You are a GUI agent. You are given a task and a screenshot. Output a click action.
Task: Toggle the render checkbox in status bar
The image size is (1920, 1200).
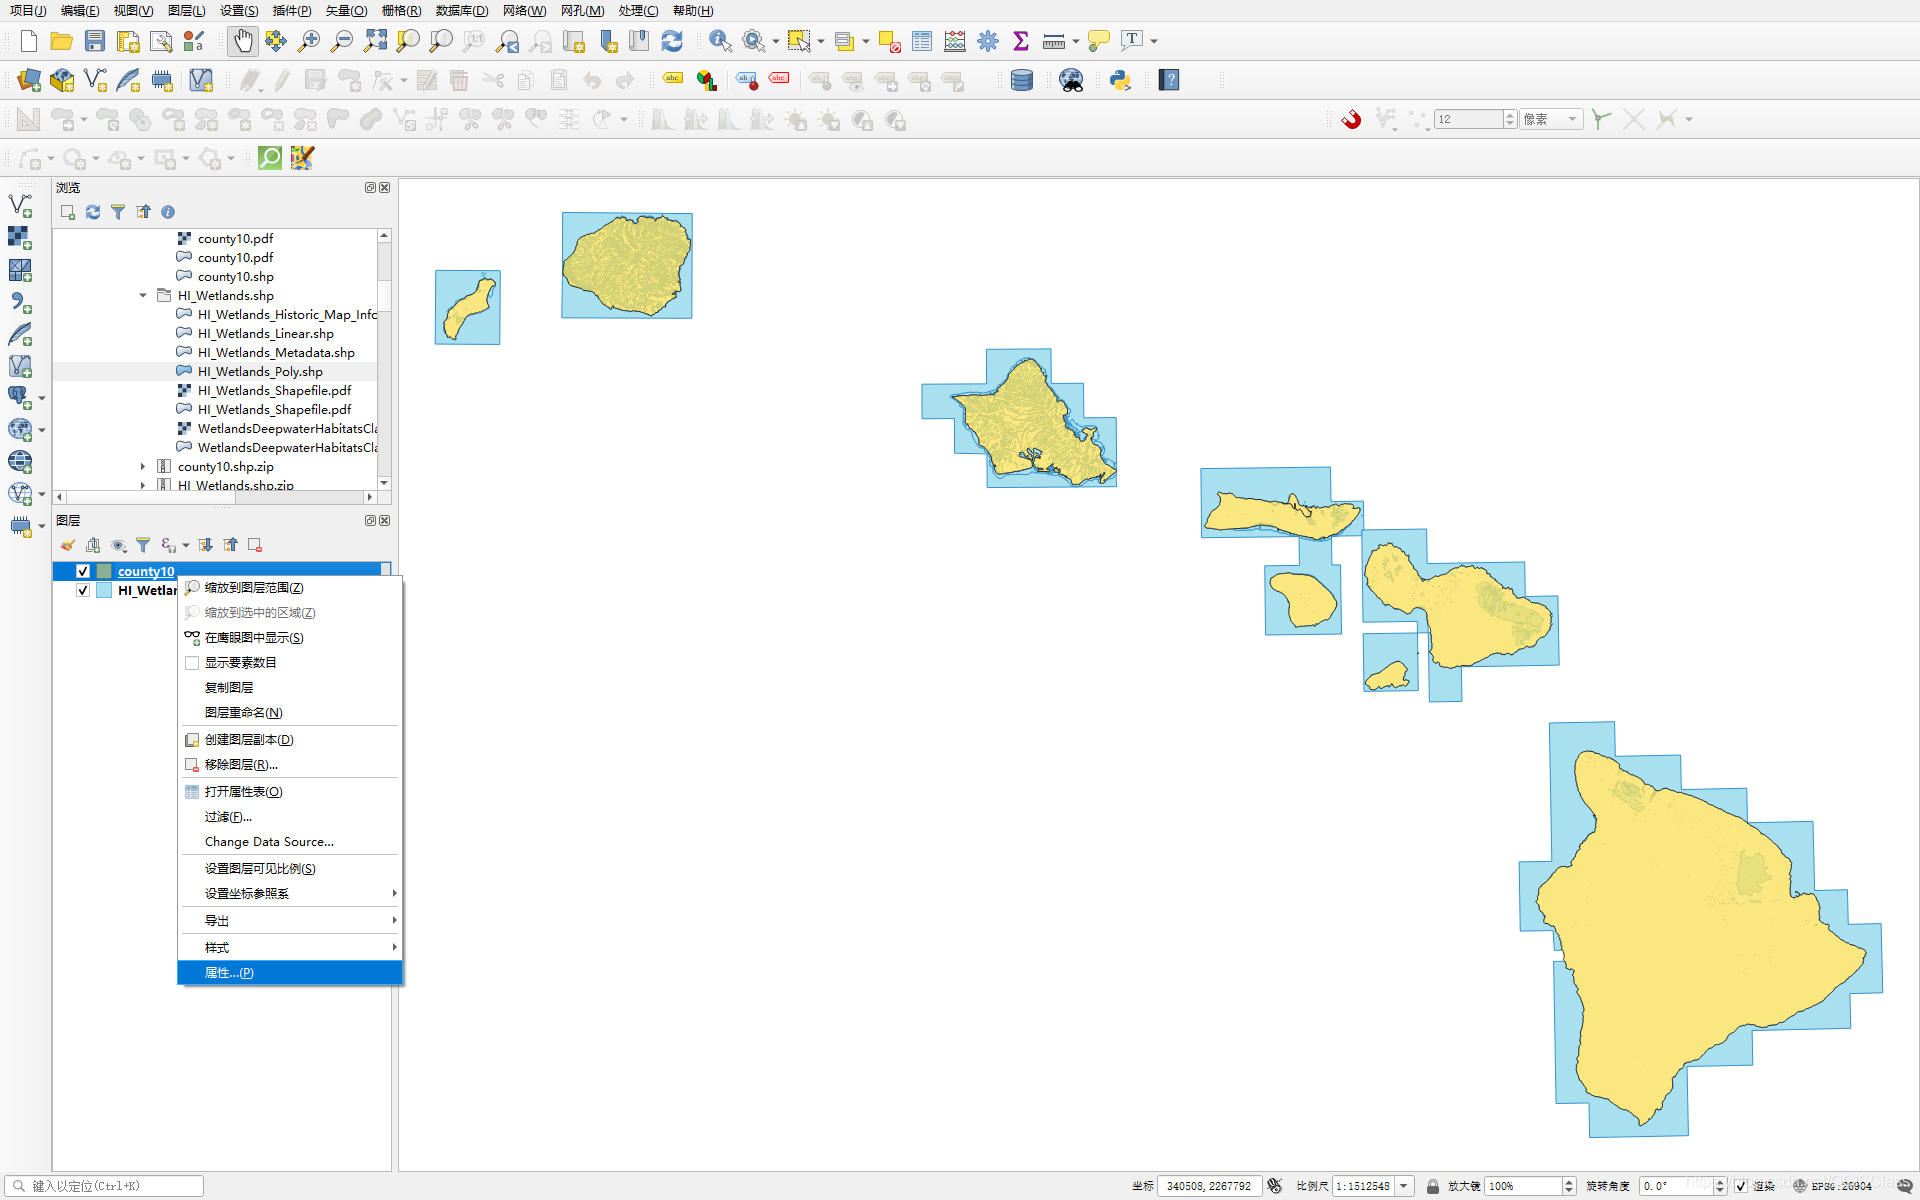tap(1741, 1186)
